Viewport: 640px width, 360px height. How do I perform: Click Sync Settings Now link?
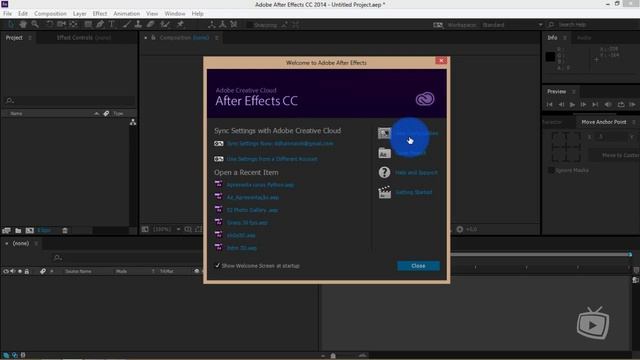coord(280,144)
